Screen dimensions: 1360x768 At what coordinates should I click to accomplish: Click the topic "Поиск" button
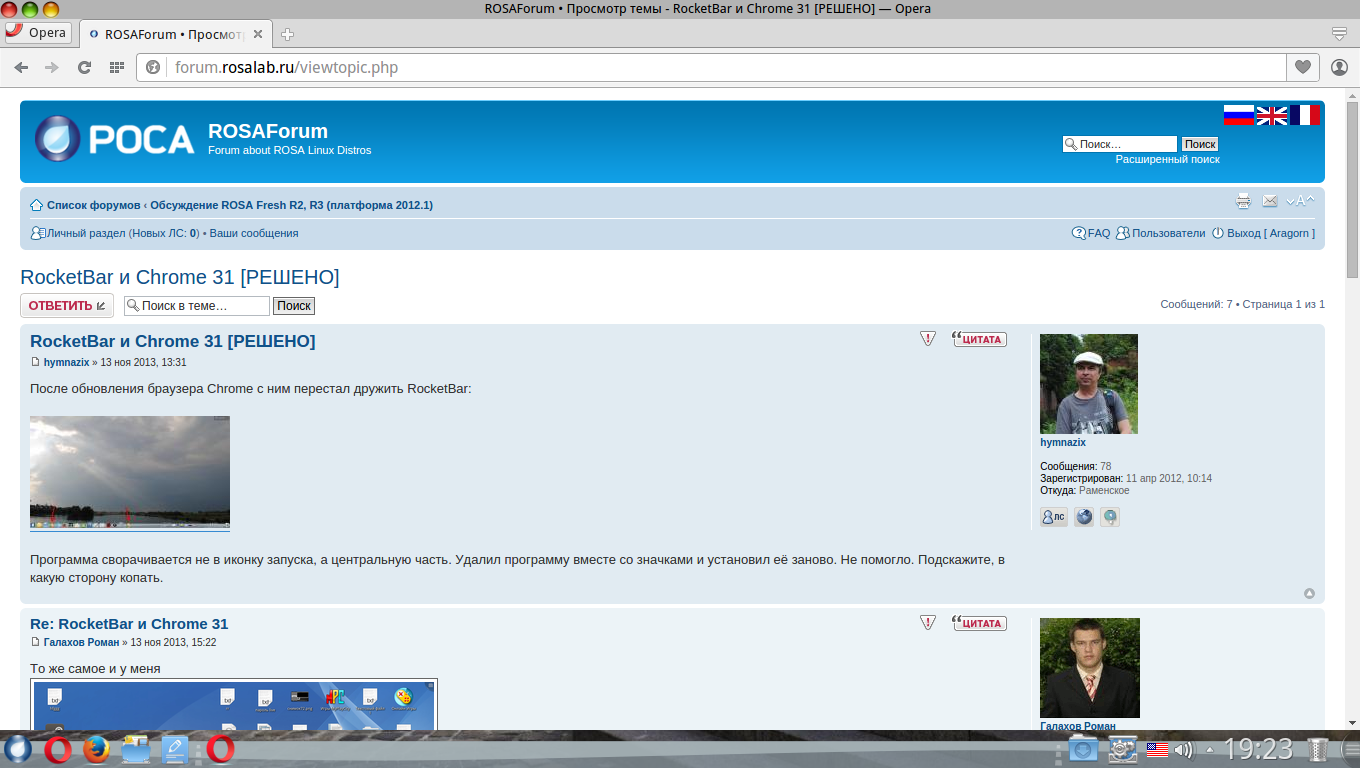(x=294, y=306)
